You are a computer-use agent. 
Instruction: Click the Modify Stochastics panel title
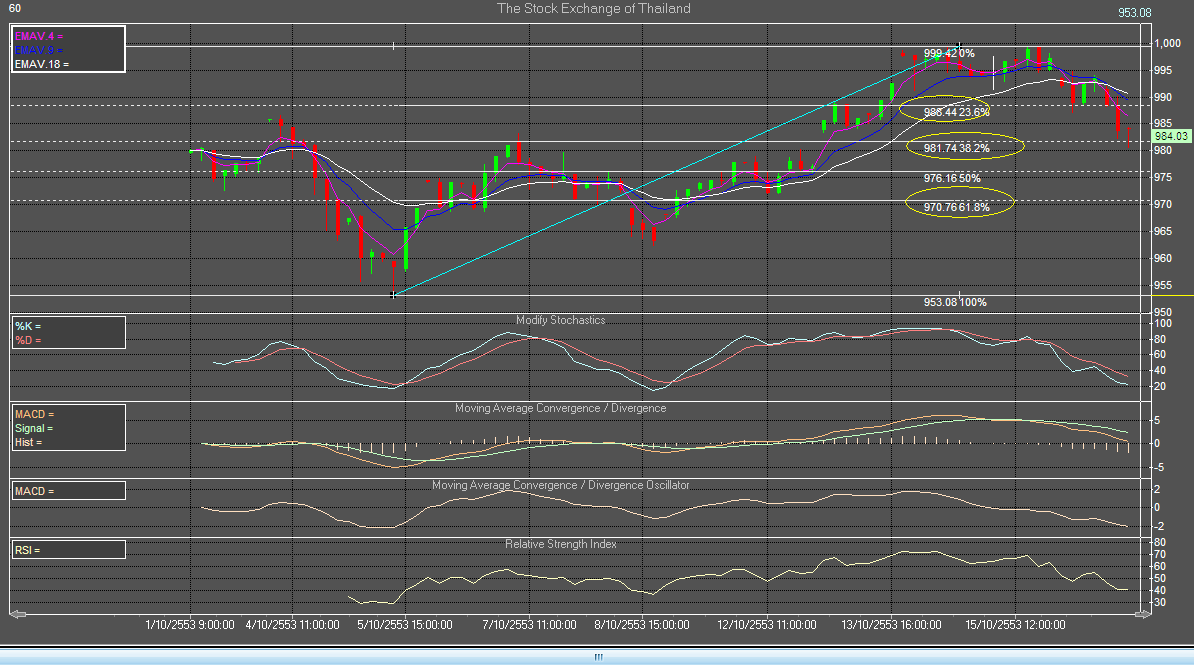[x=560, y=320]
